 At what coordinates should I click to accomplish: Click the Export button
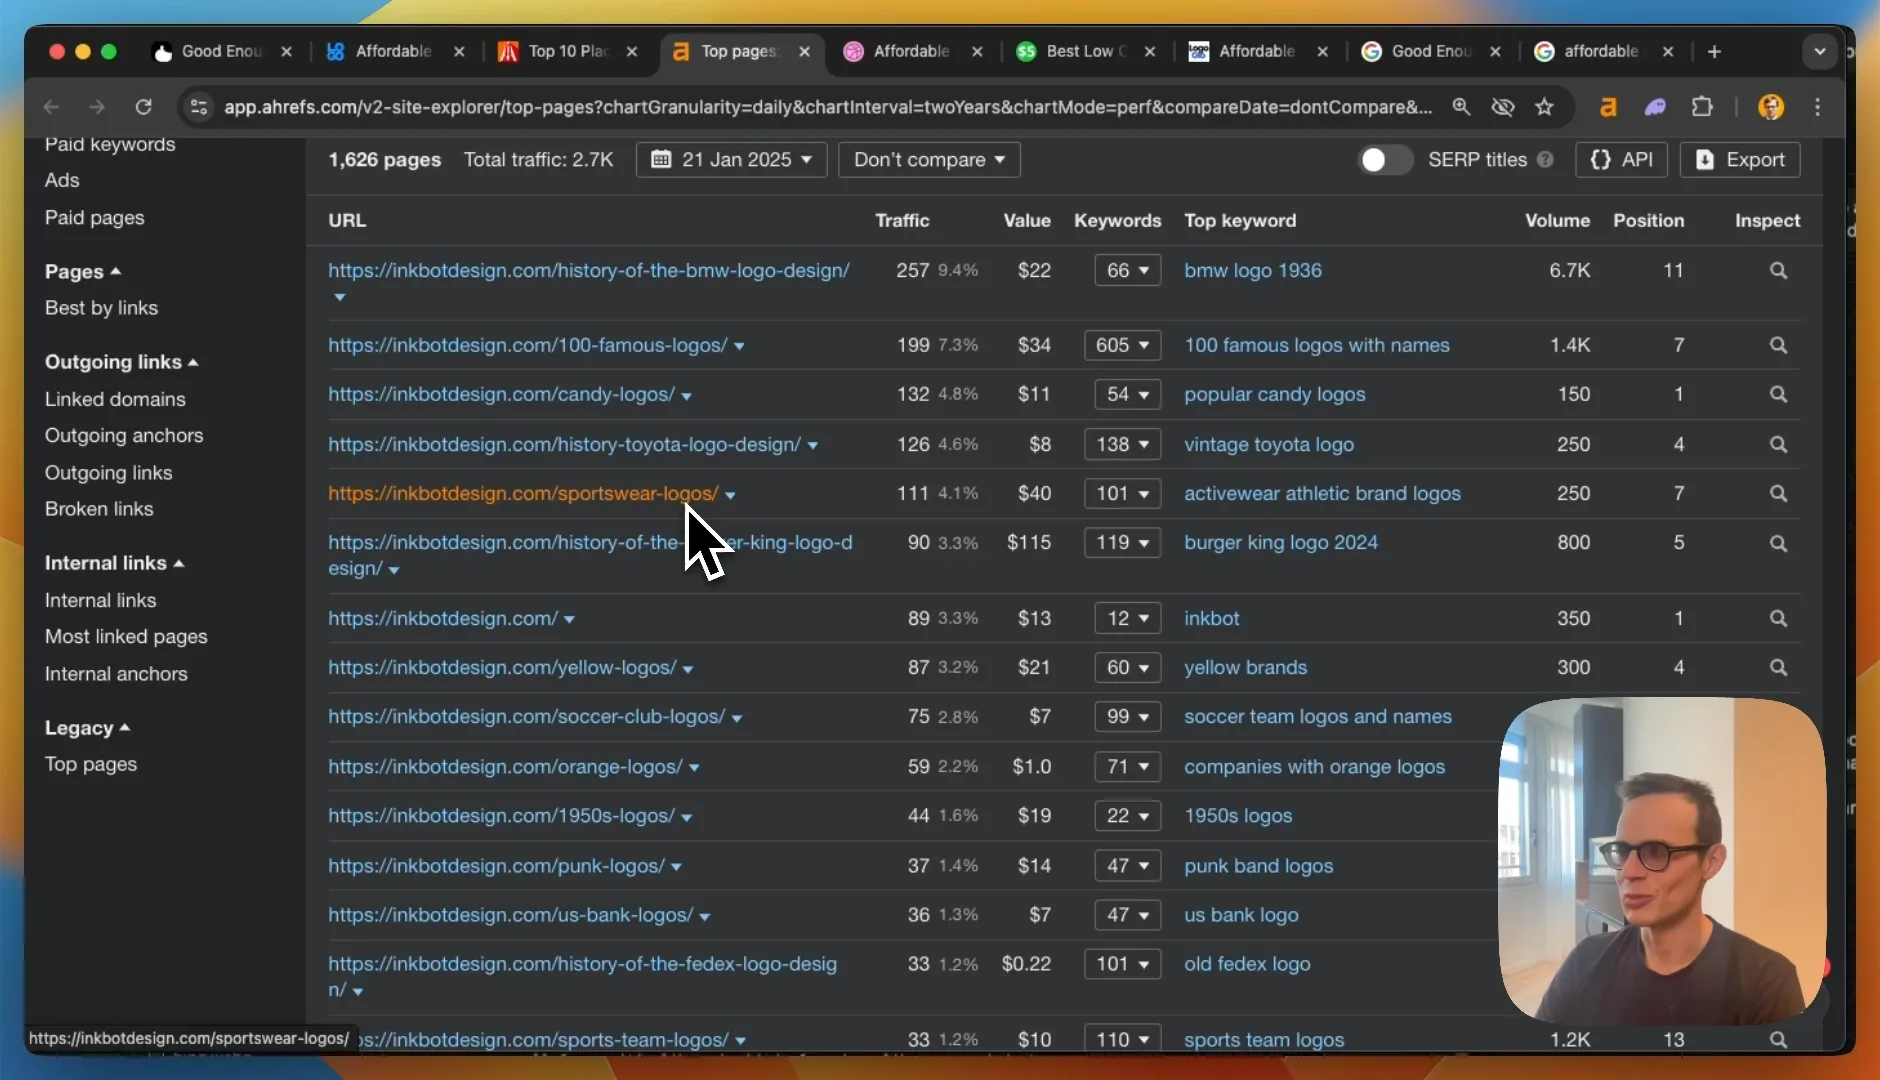[1740, 160]
